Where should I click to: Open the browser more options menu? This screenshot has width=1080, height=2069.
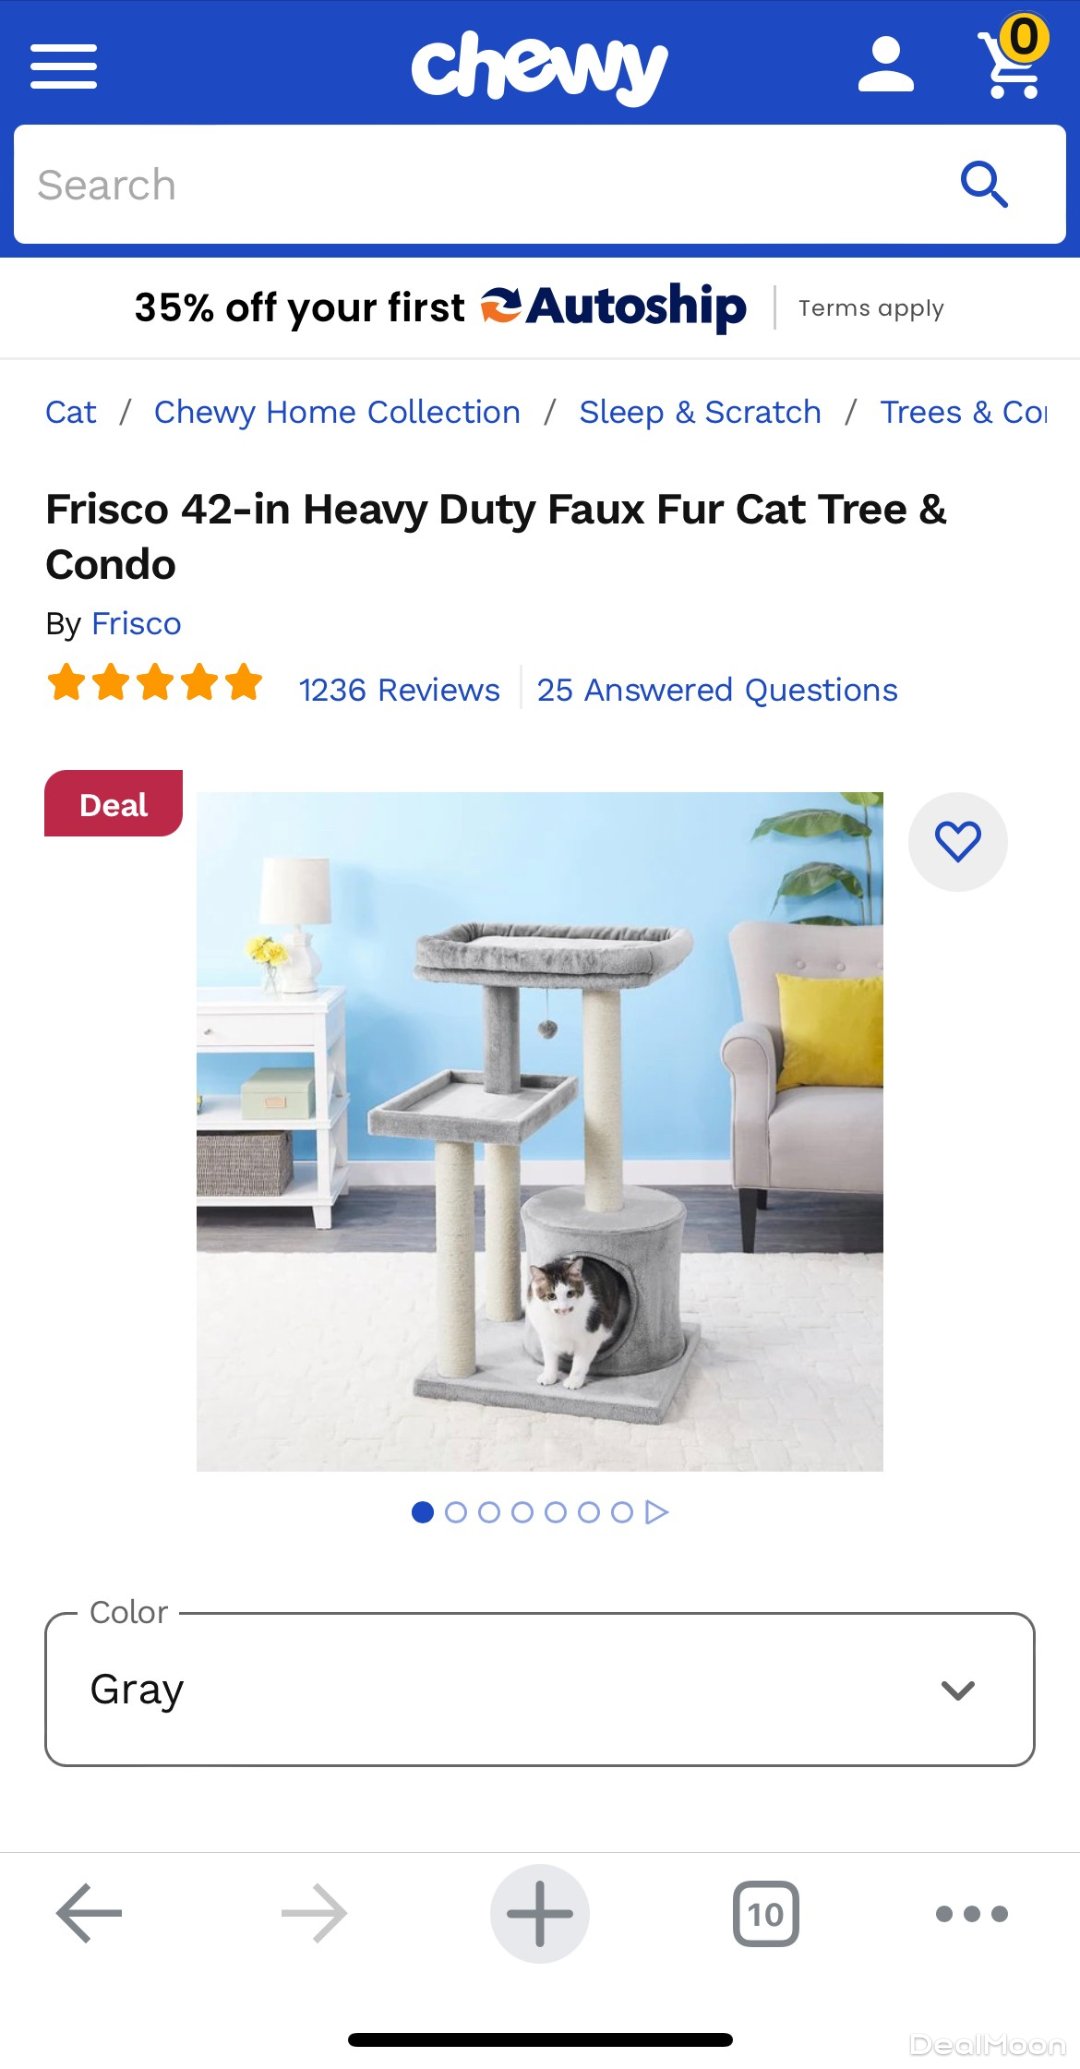pyautogui.click(x=972, y=1914)
